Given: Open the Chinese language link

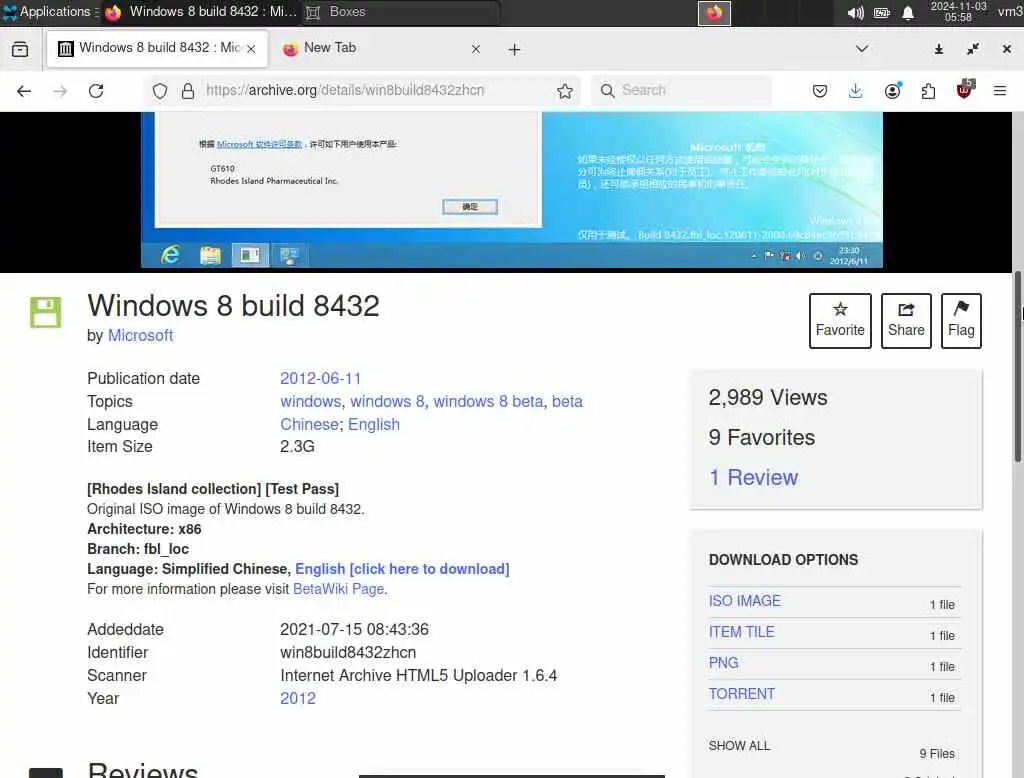Looking at the screenshot, I should point(309,425).
